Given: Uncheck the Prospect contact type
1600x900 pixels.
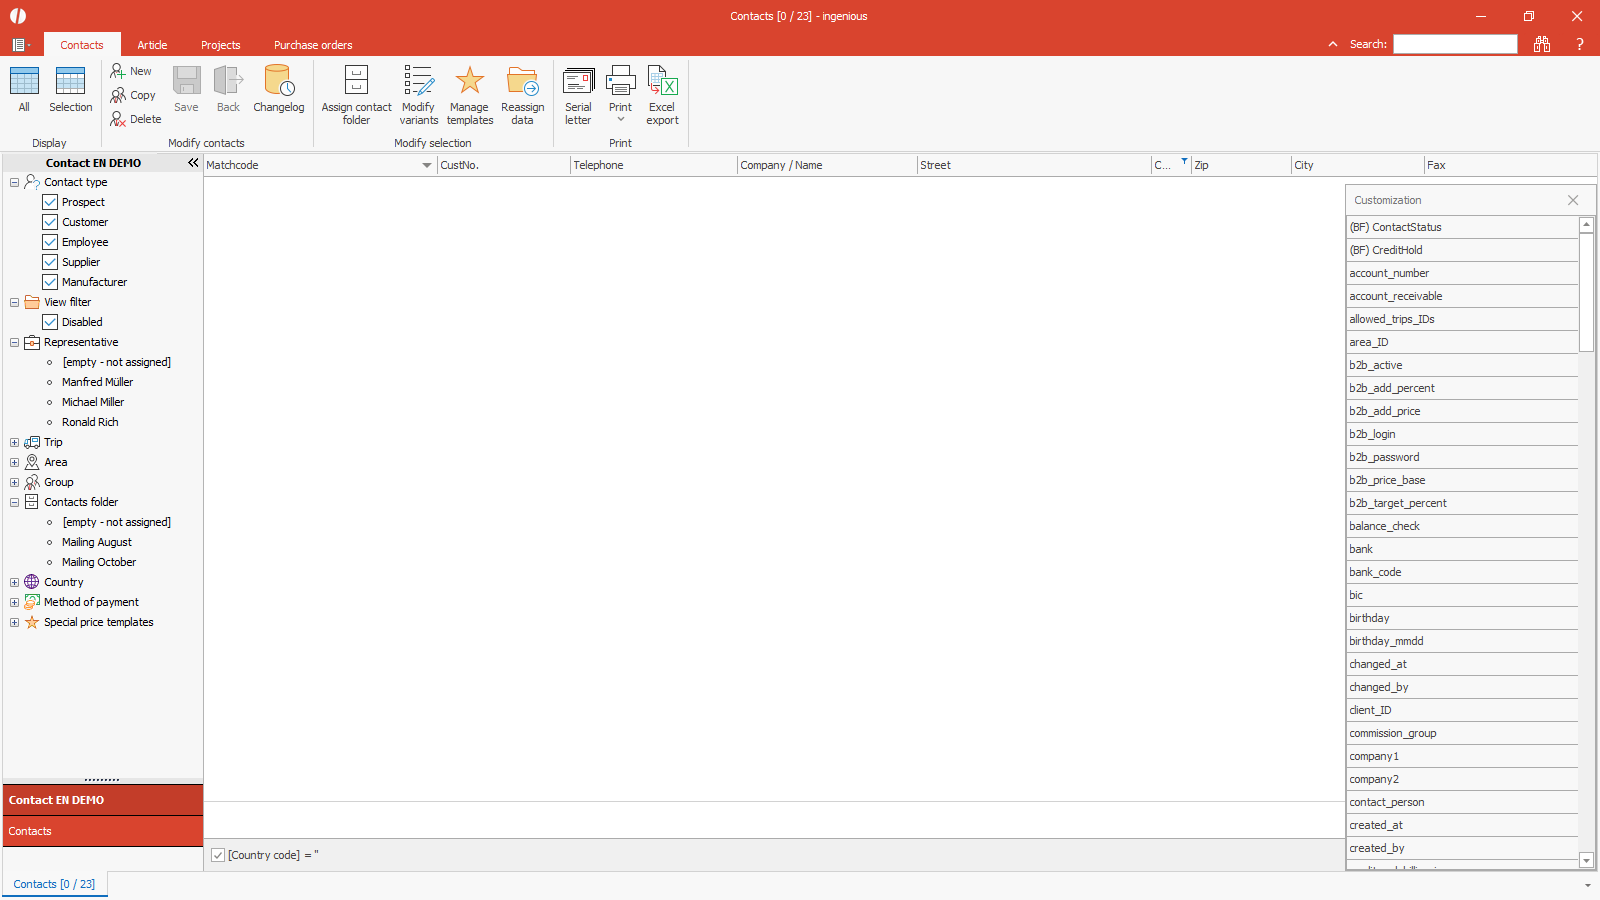Looking at the screenshot, I should pos(50,202).
